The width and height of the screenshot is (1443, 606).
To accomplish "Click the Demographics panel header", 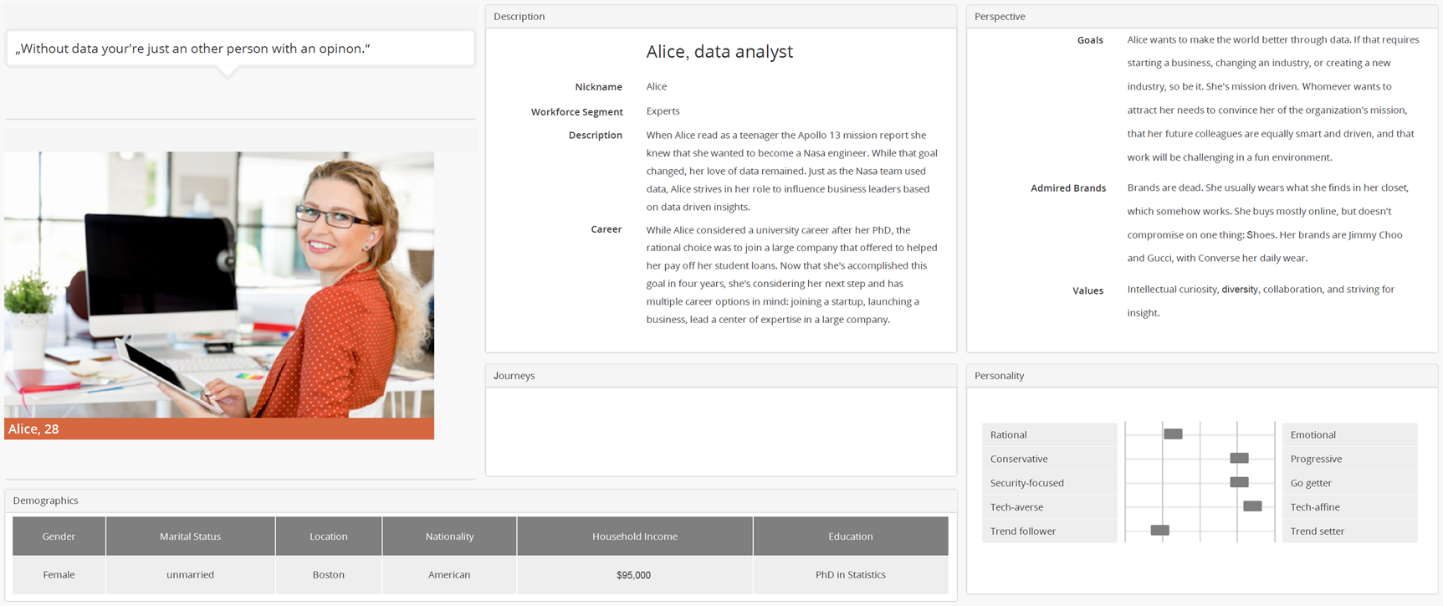I will point(481,500).
